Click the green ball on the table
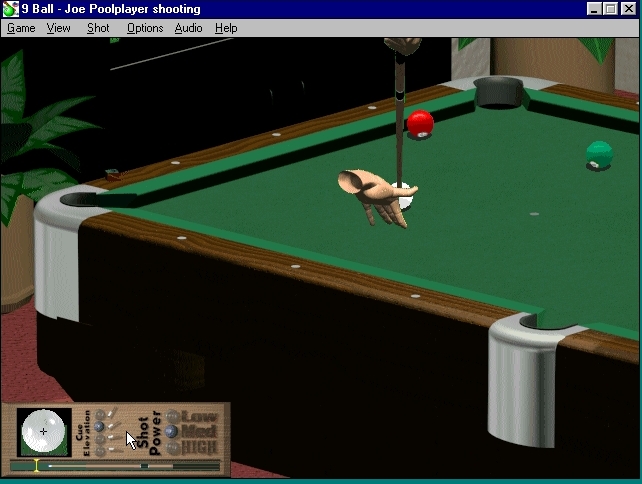 [x=599, y=154]
